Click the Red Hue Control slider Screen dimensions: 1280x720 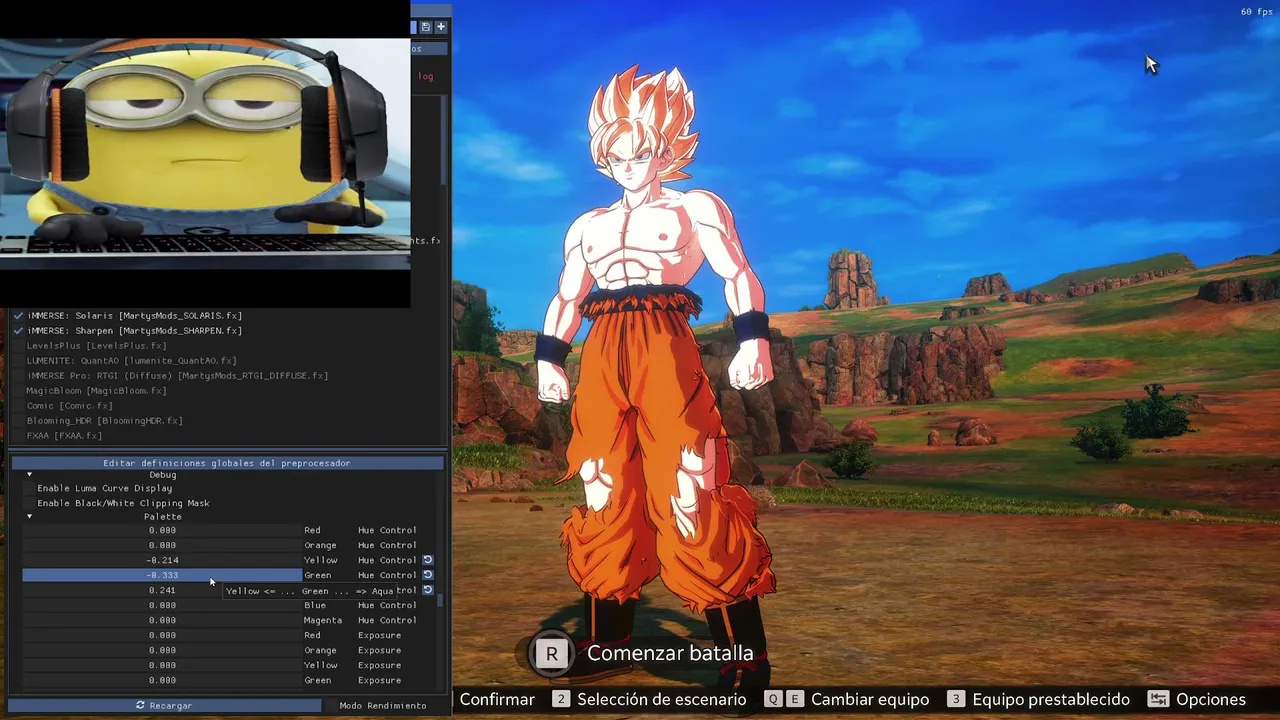click(162, 530)
